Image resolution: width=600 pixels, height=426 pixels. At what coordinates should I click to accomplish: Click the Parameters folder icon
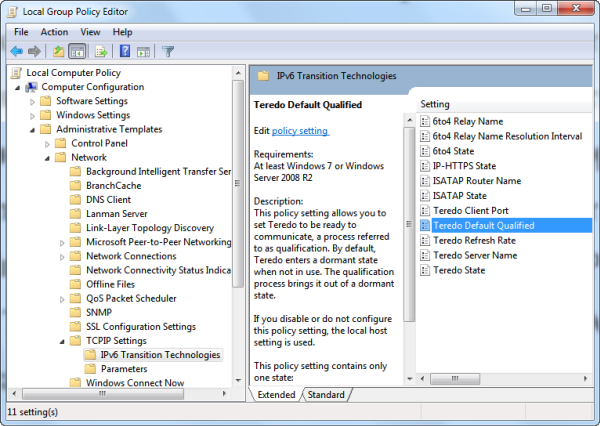pos(90,369)
